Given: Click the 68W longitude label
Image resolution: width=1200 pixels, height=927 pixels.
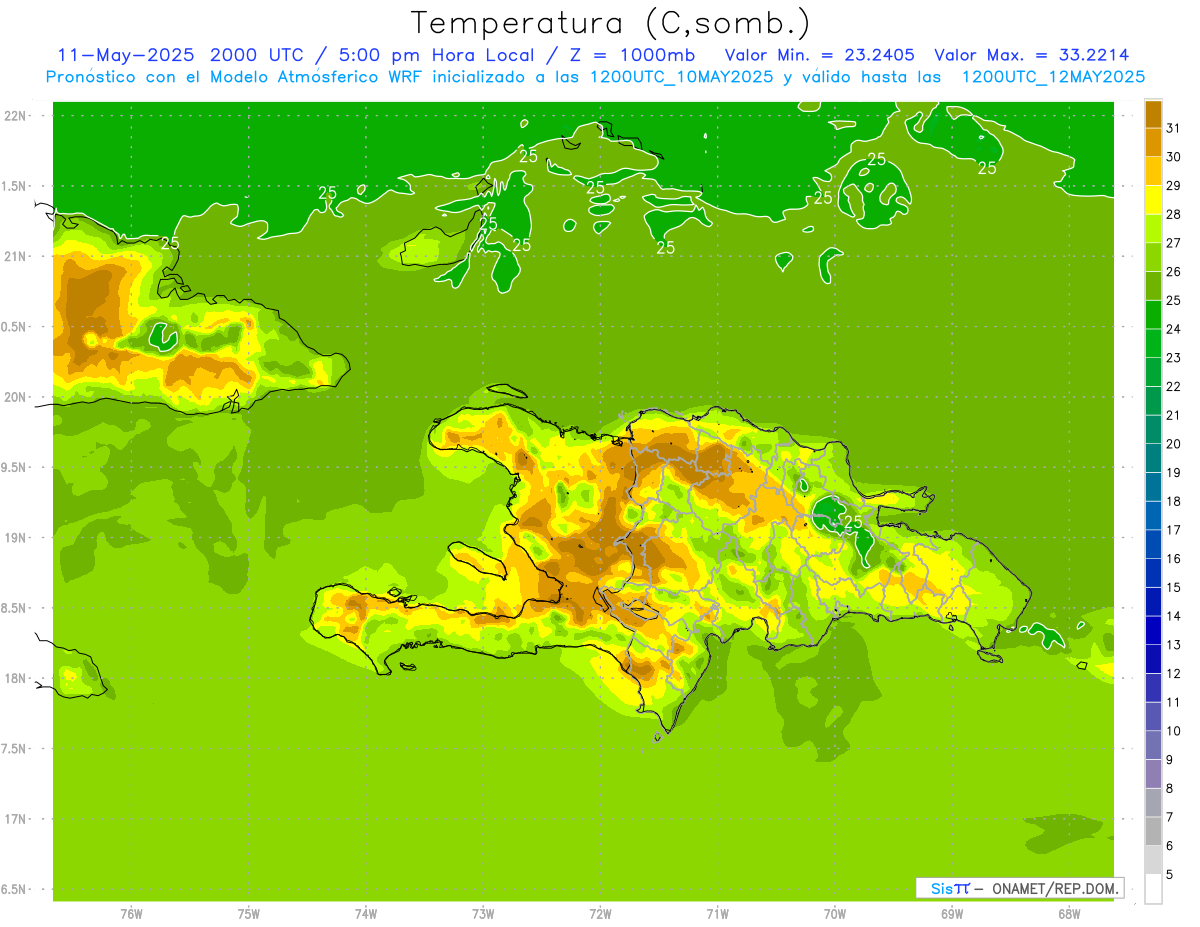Looking at the screenshot, I should [1069, 914].
